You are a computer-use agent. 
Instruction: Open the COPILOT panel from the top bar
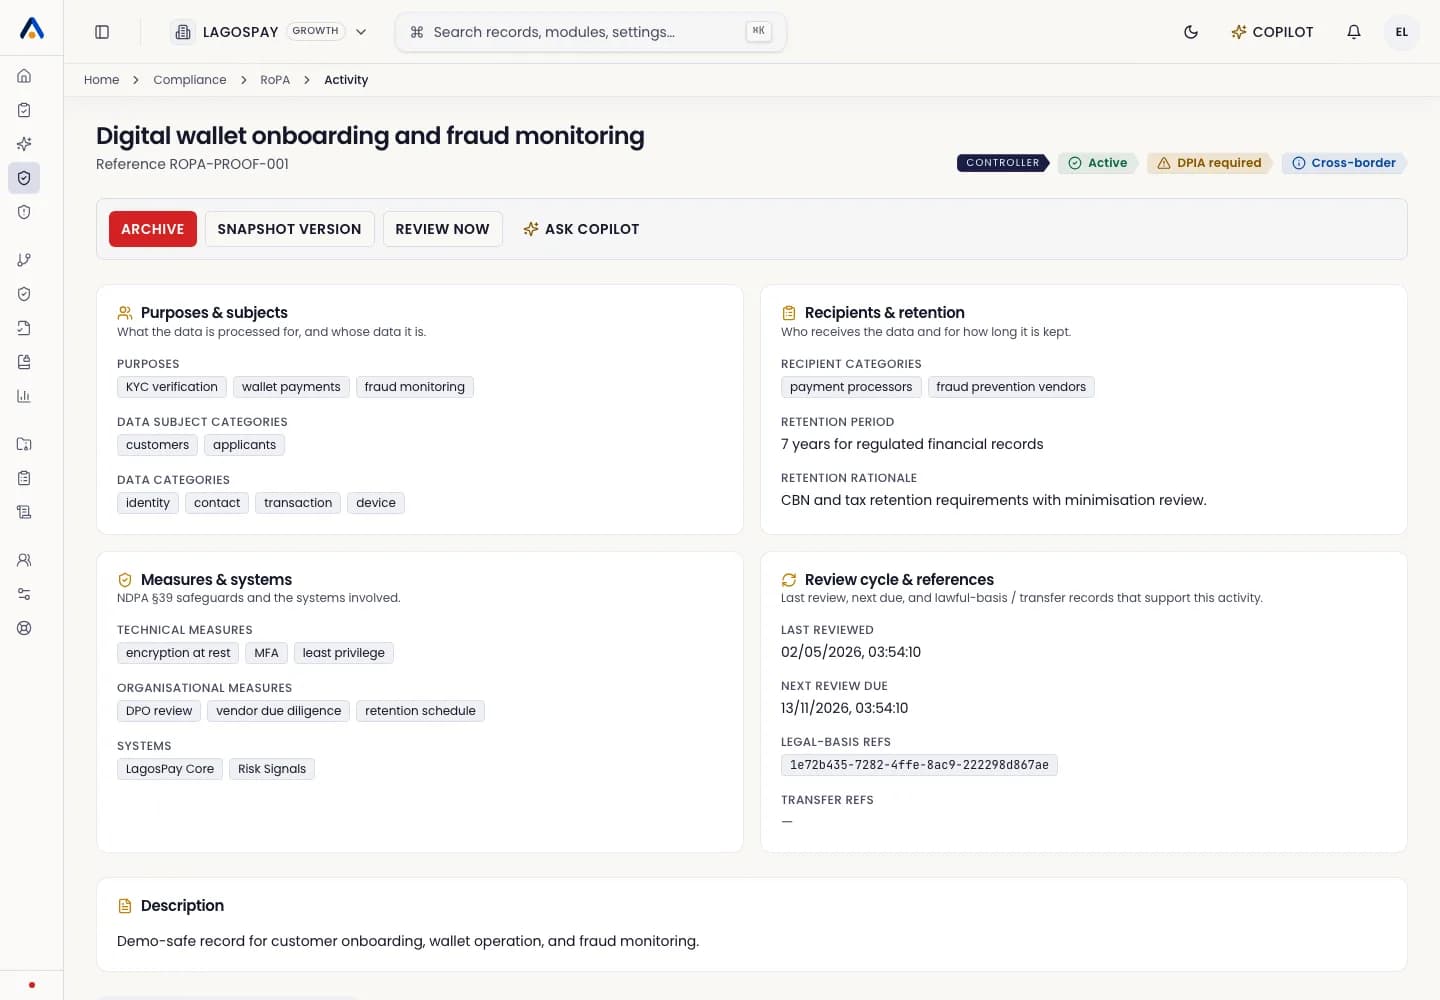(1272, 32)
